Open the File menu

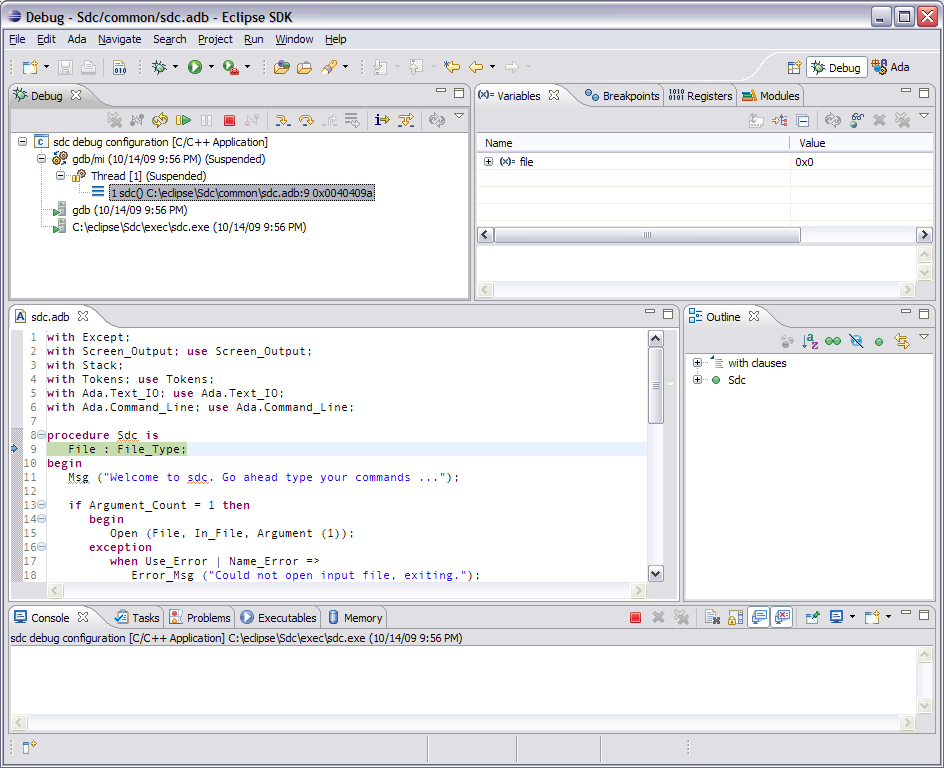tap(17, 39)
